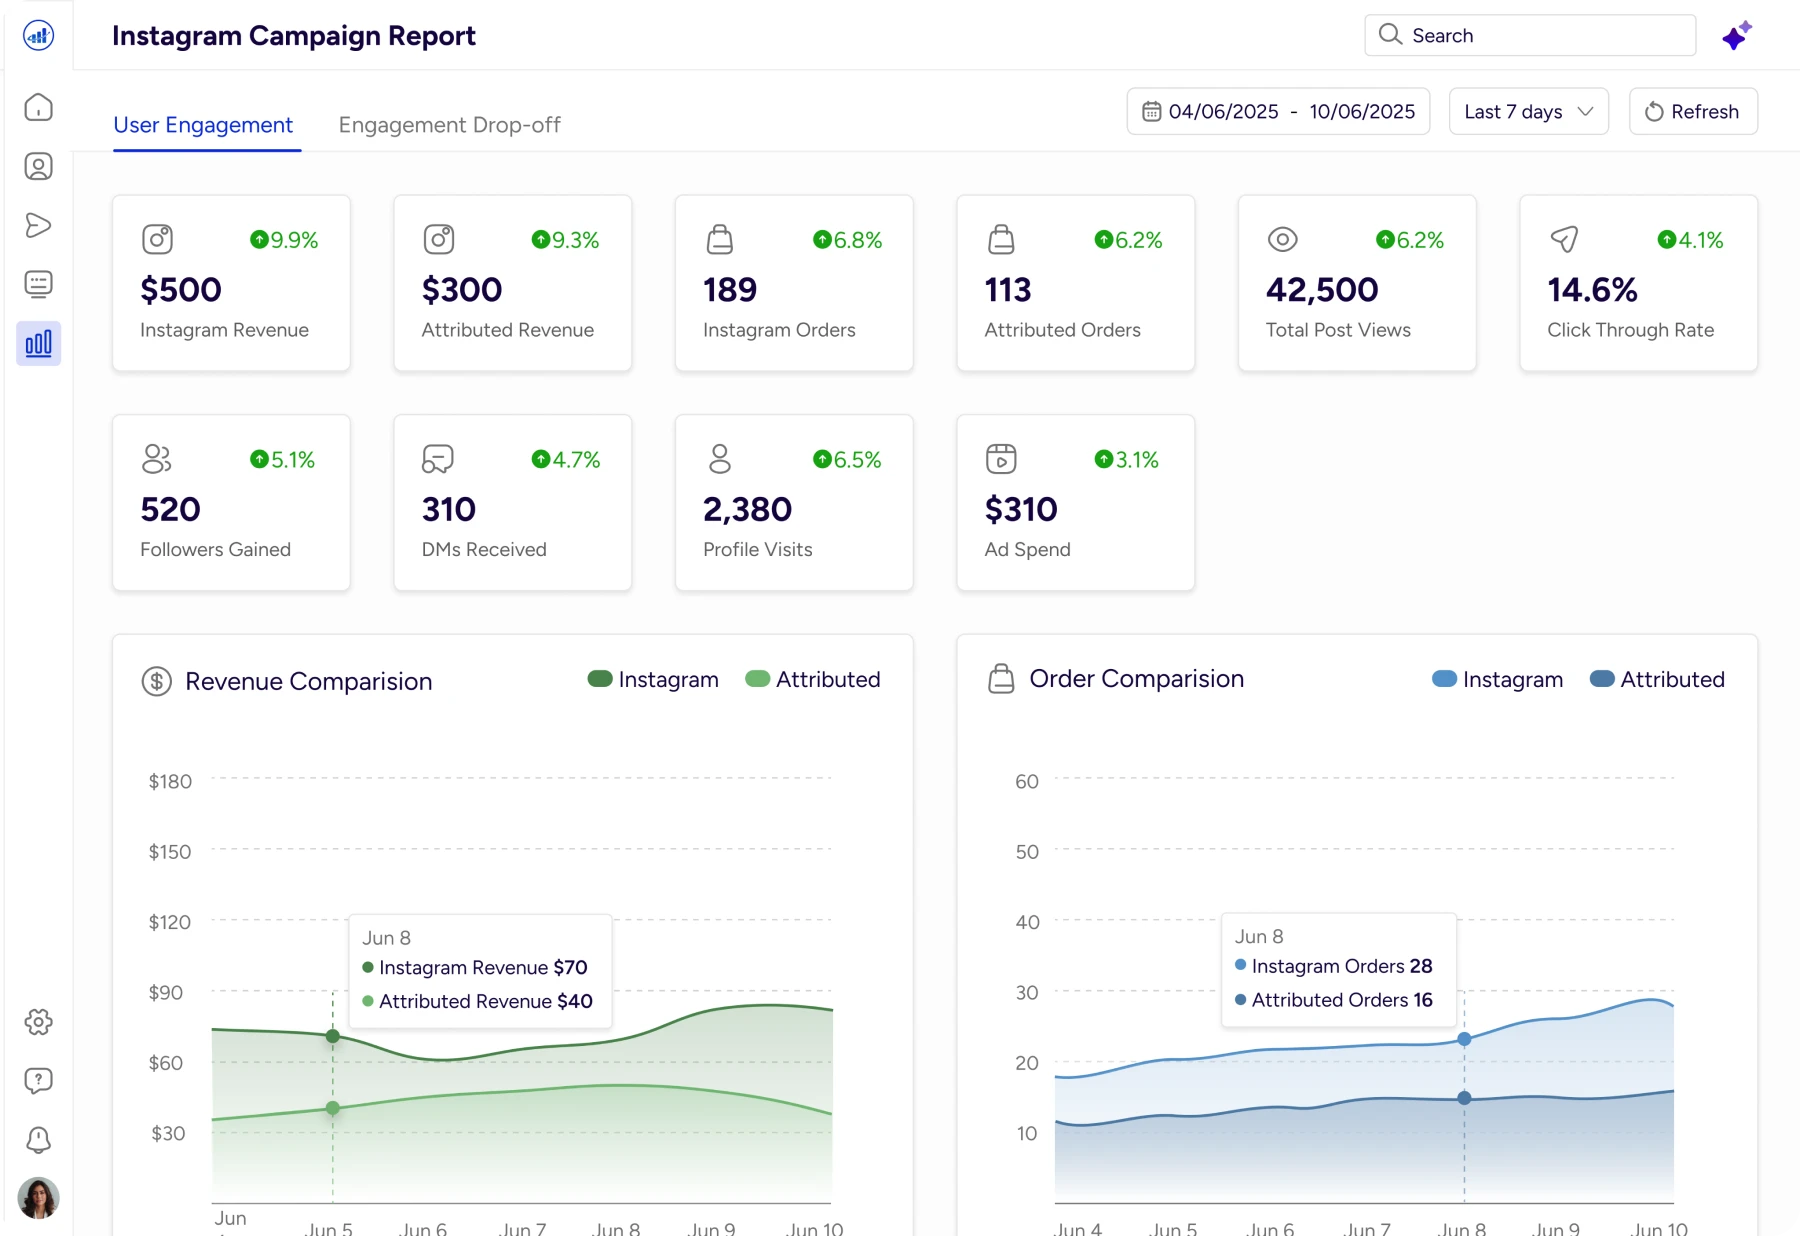
Task: Open the contacts profile sidebar icon
Action: point(38,166)
